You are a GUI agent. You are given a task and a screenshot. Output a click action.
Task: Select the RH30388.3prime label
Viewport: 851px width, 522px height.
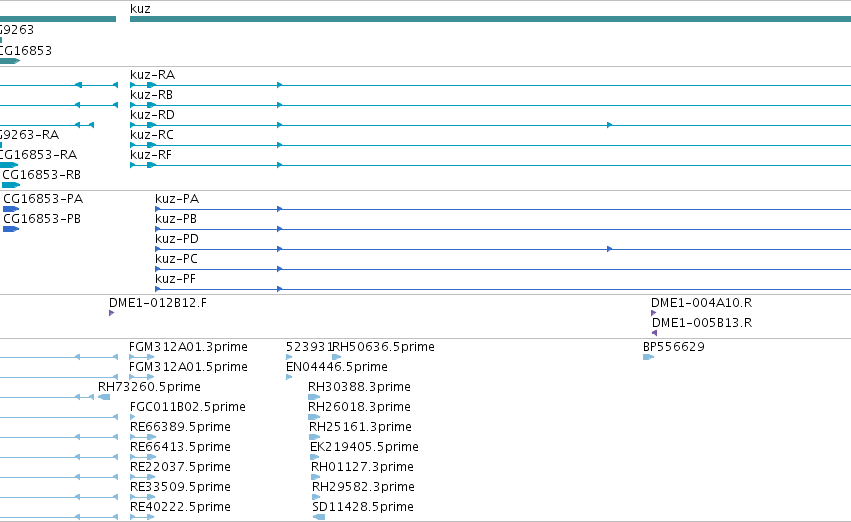tap(359, 387)
